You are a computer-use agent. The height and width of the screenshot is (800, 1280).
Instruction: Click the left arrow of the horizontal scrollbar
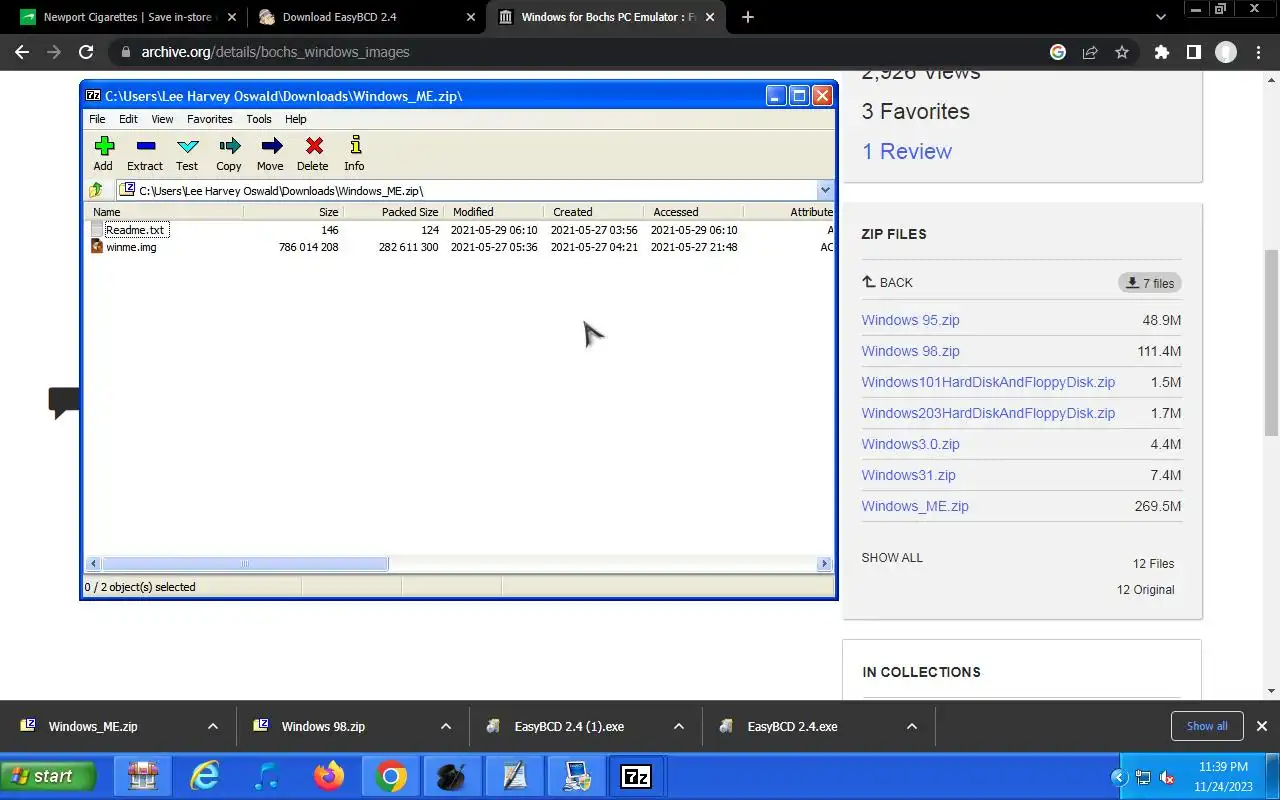pyautogui.click(x=93, y=564)
